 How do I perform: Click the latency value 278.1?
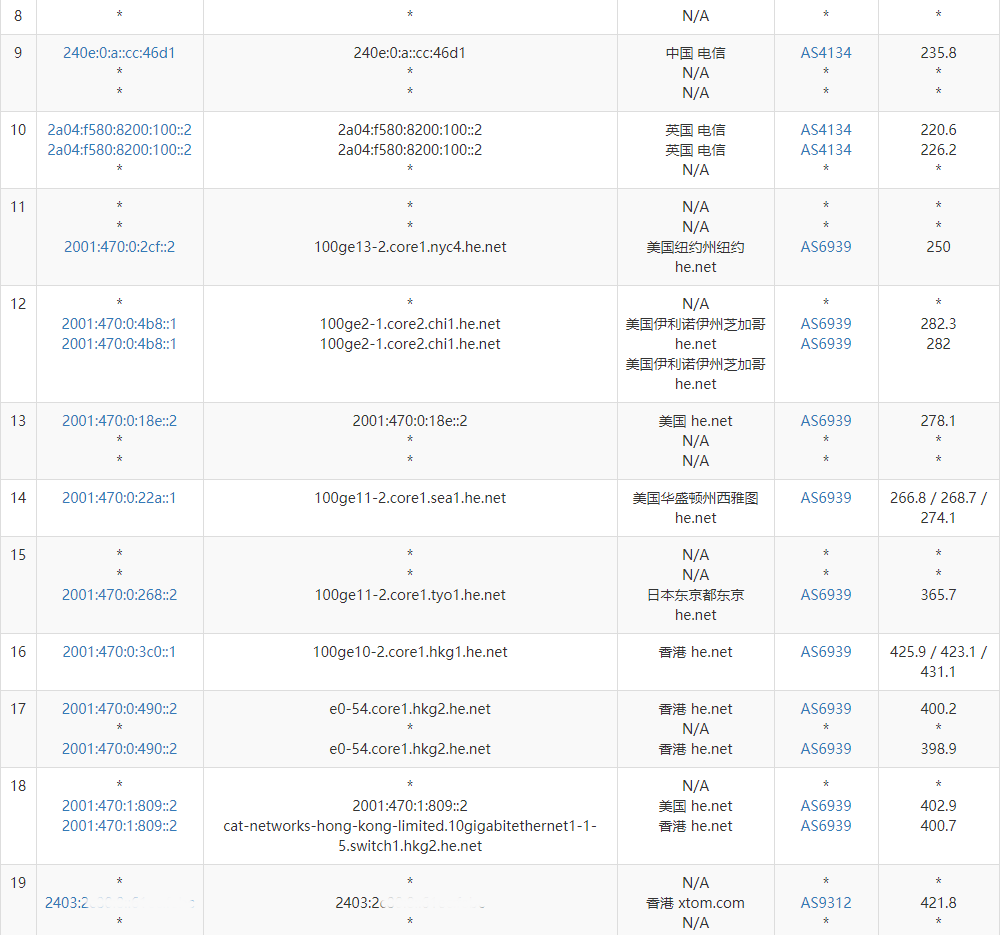point(938,421)
